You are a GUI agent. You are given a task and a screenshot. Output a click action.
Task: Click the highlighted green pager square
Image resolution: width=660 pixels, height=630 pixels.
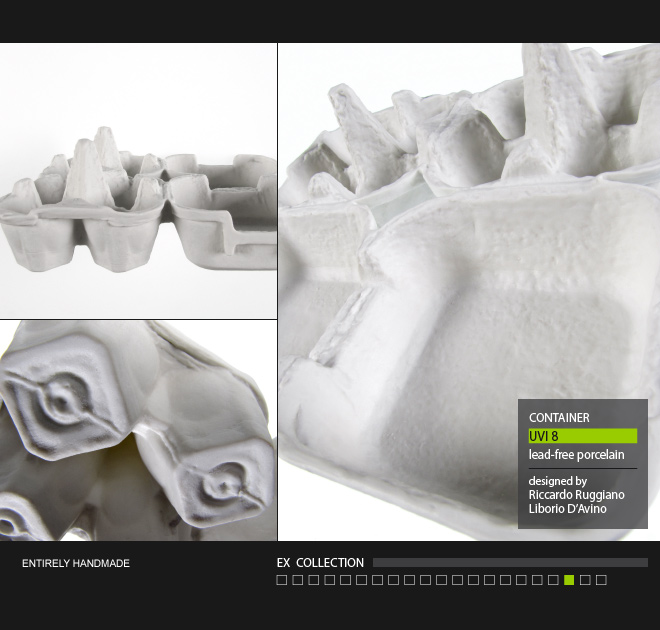point(570,580)
